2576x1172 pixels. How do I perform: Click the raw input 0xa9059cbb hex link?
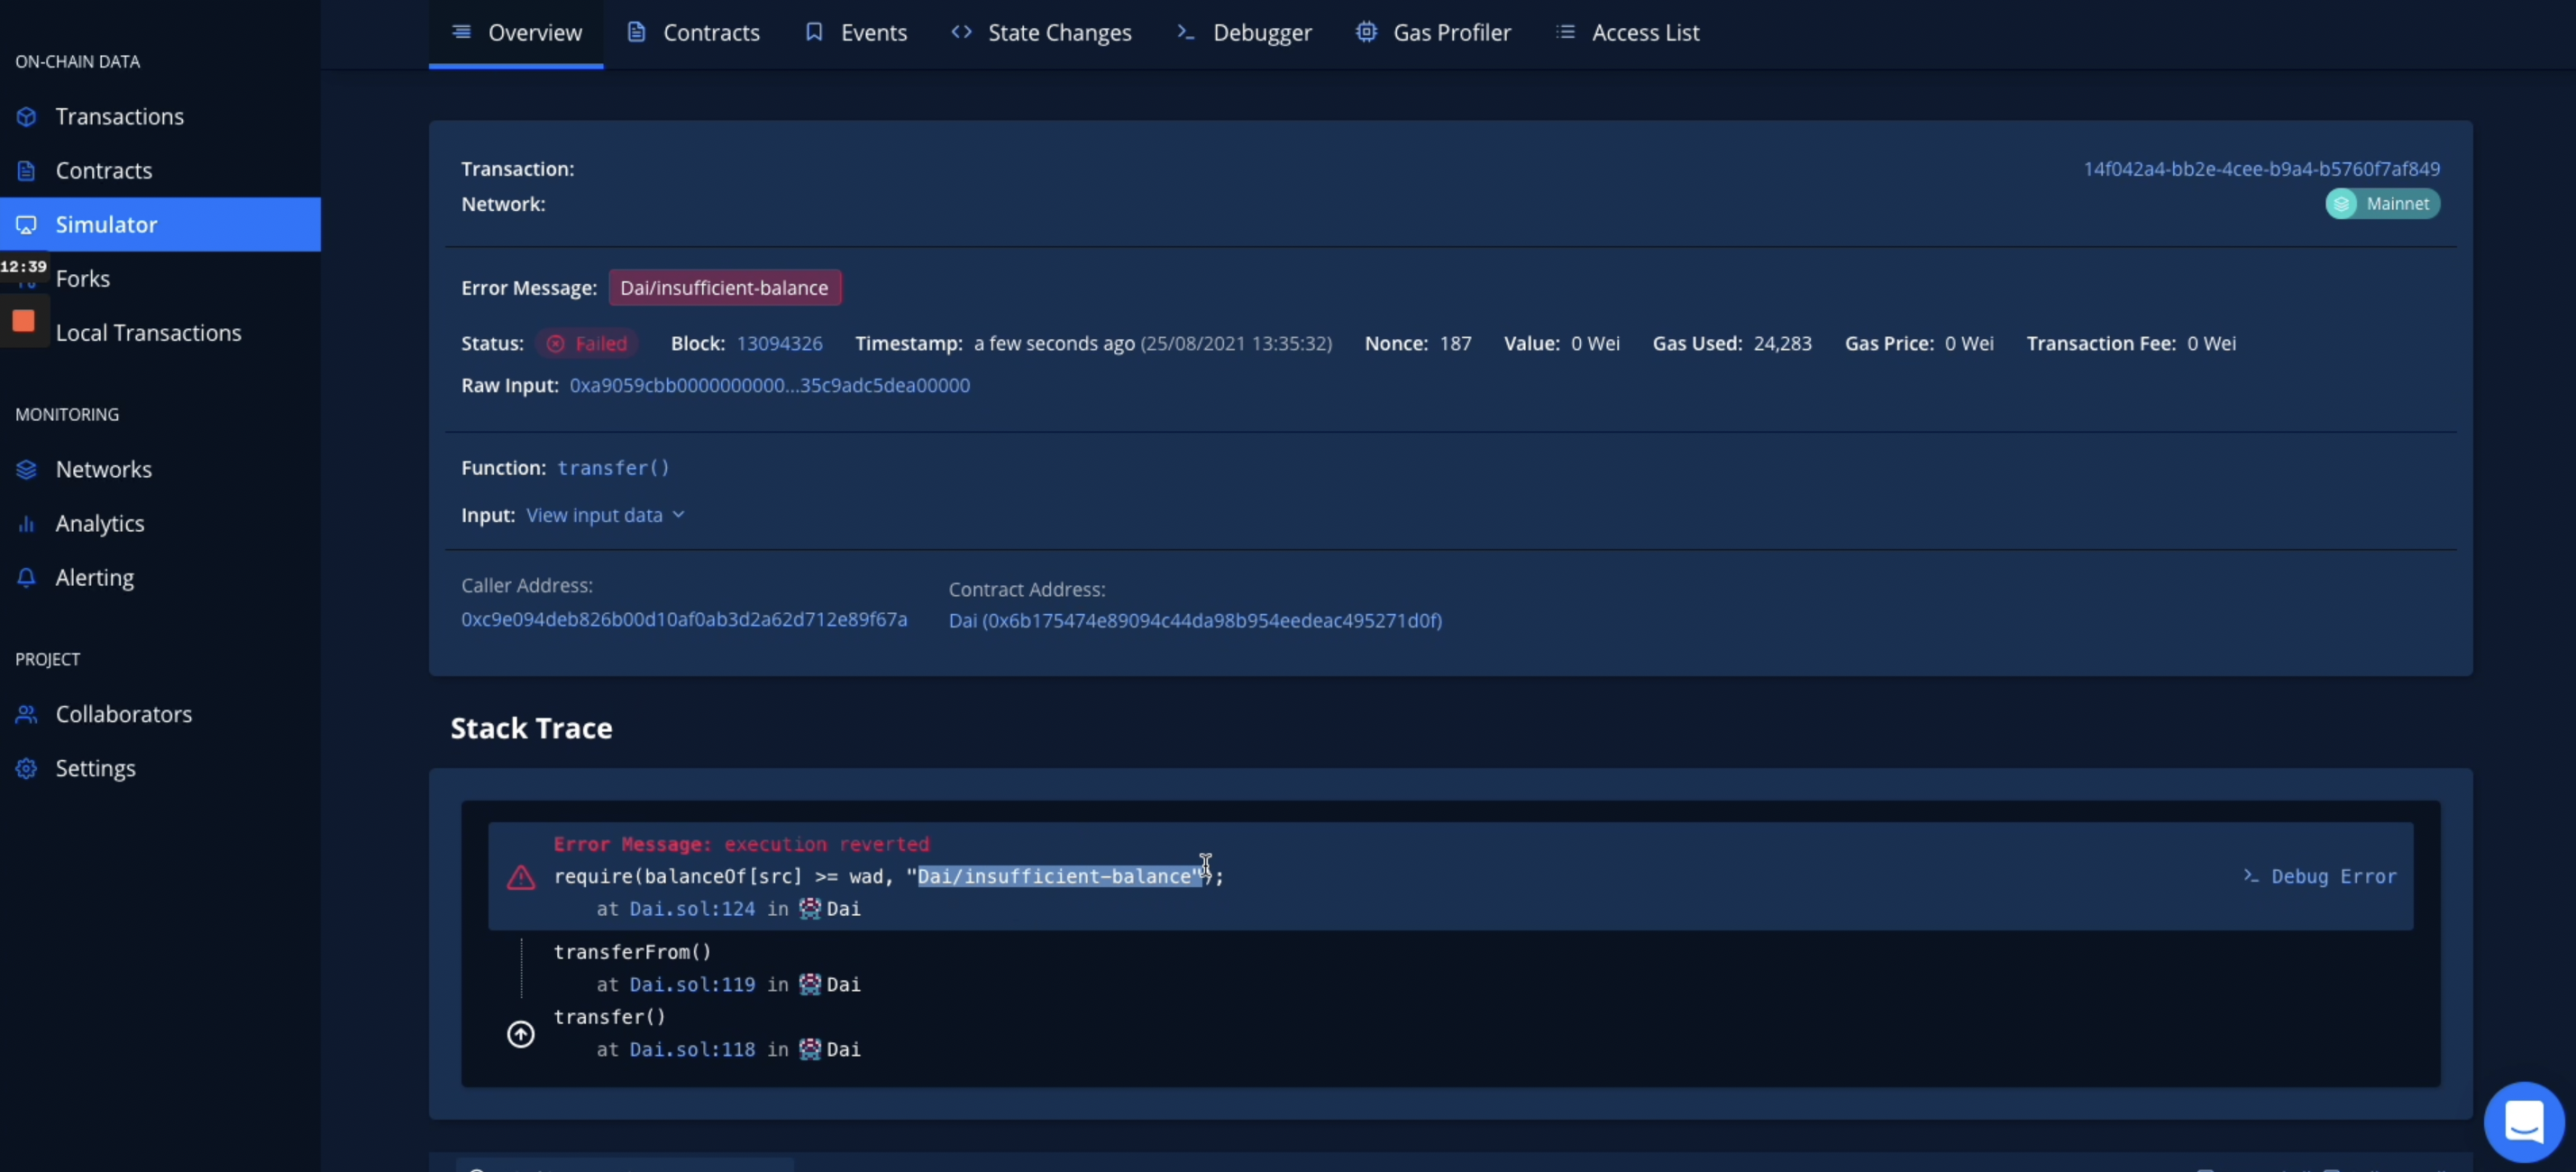(x=769, y=386)
